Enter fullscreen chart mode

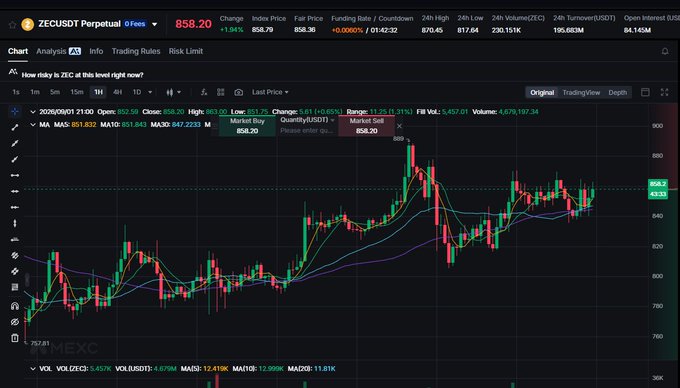pyautogui.click(x=664, y=92)
